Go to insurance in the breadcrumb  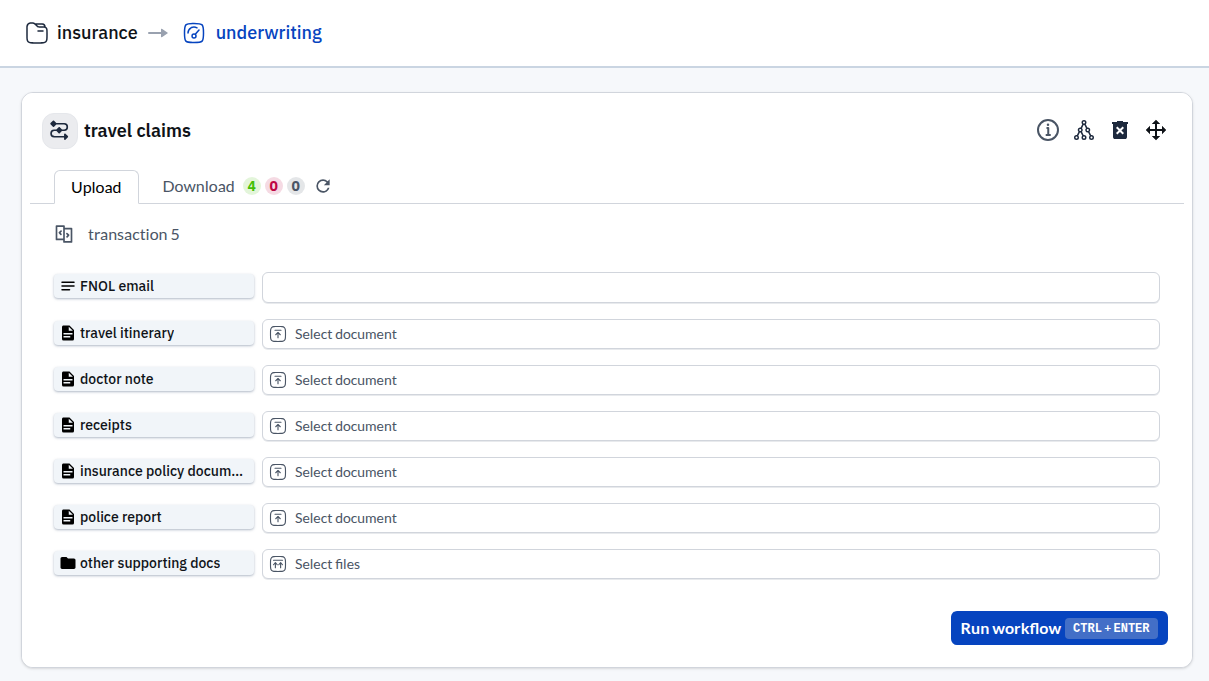pos(97,33)
